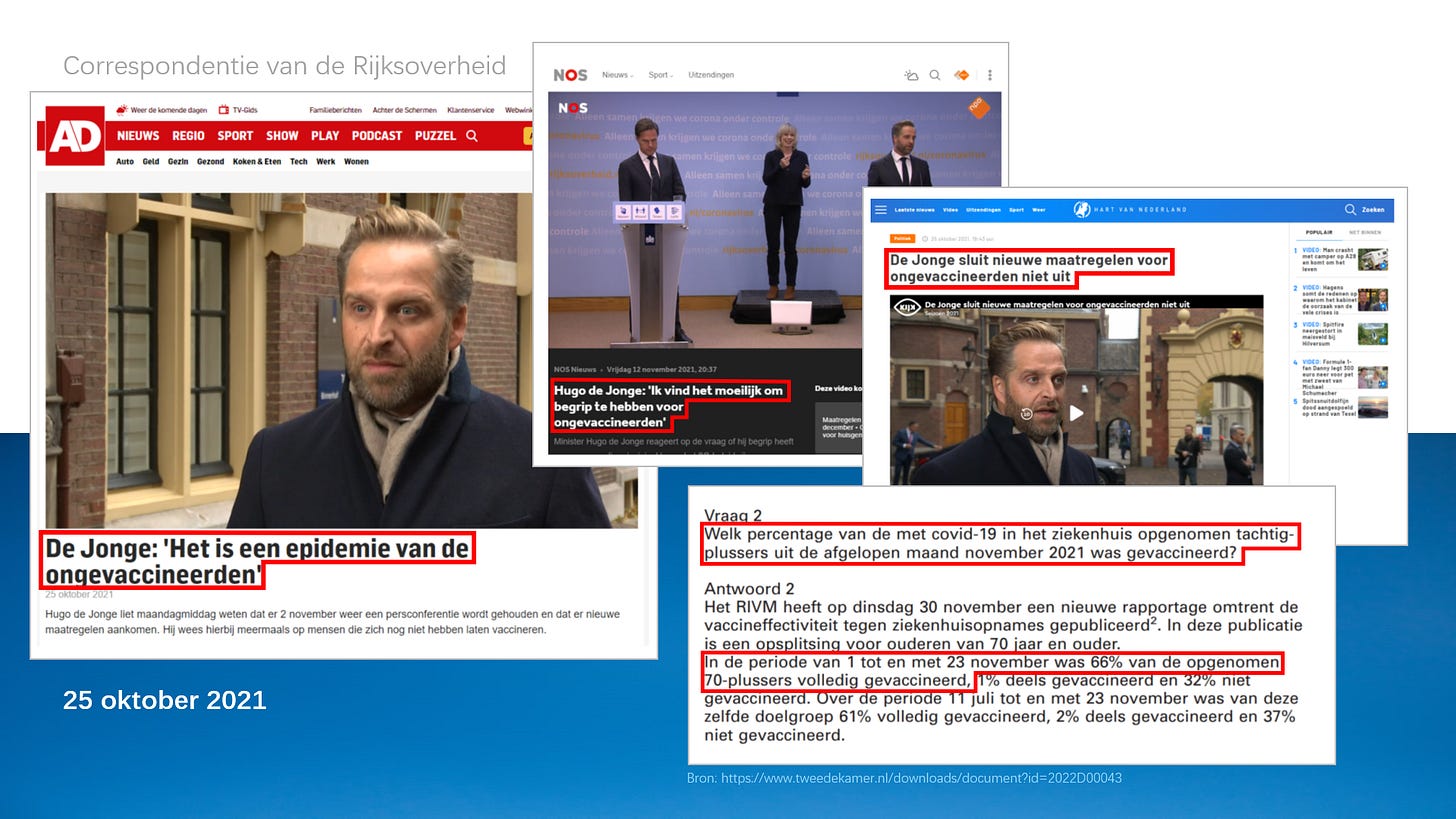Click the Spitfire story thumbnail

point(1373,334)
